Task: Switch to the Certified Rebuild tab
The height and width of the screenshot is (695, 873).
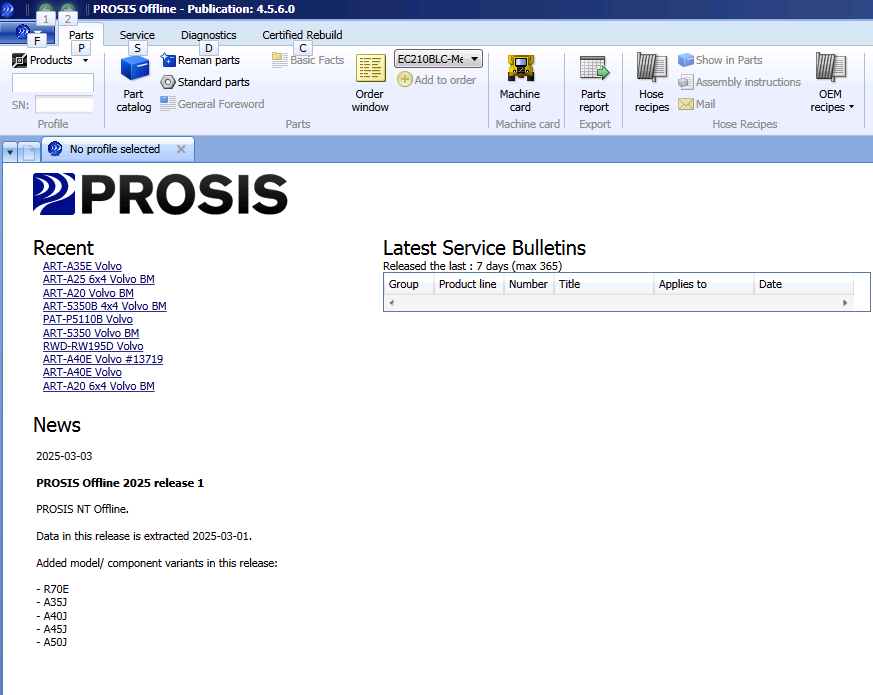Action: pos(302,35)
